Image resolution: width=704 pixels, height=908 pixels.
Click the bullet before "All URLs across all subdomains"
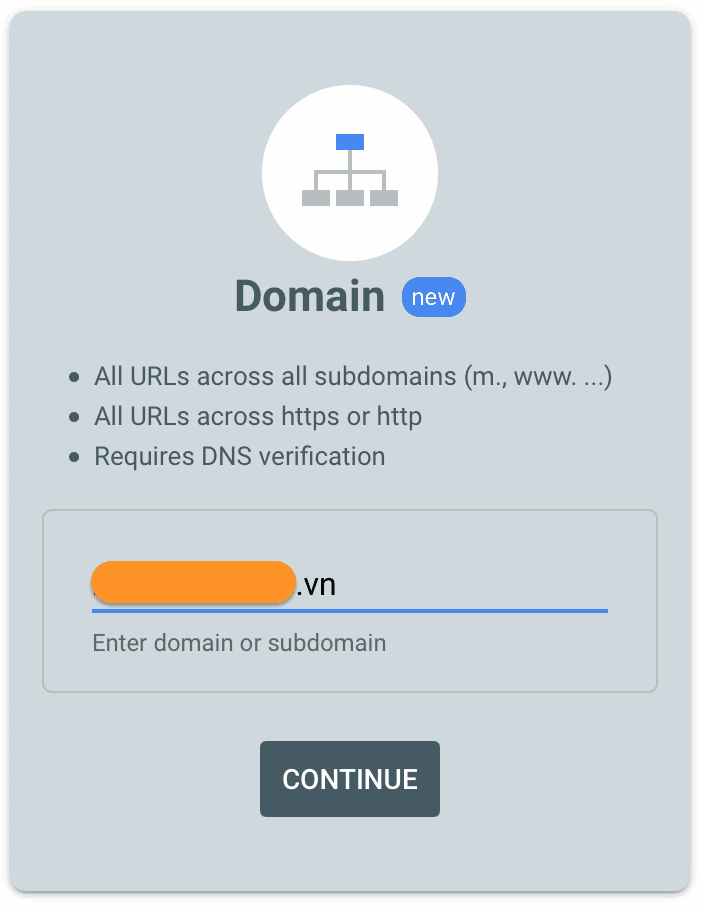point(74,378)
